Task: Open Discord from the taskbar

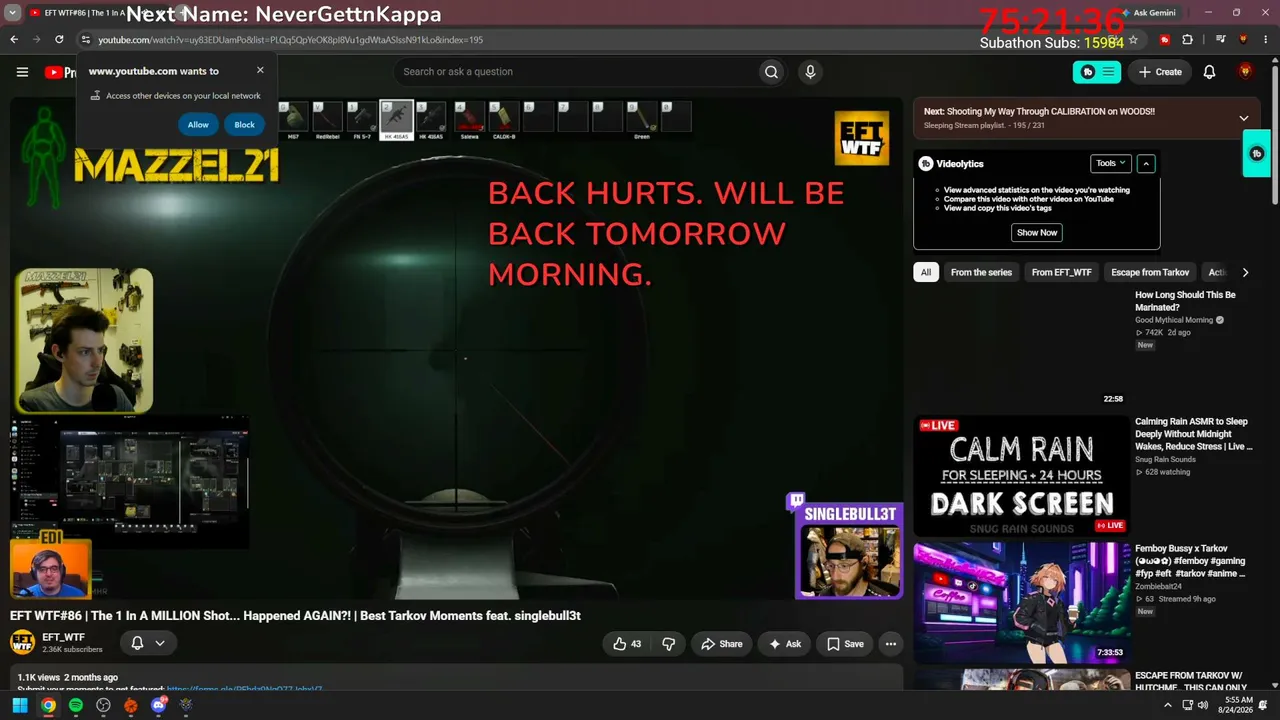Action: pyautogui.click(x=158, y=706)
